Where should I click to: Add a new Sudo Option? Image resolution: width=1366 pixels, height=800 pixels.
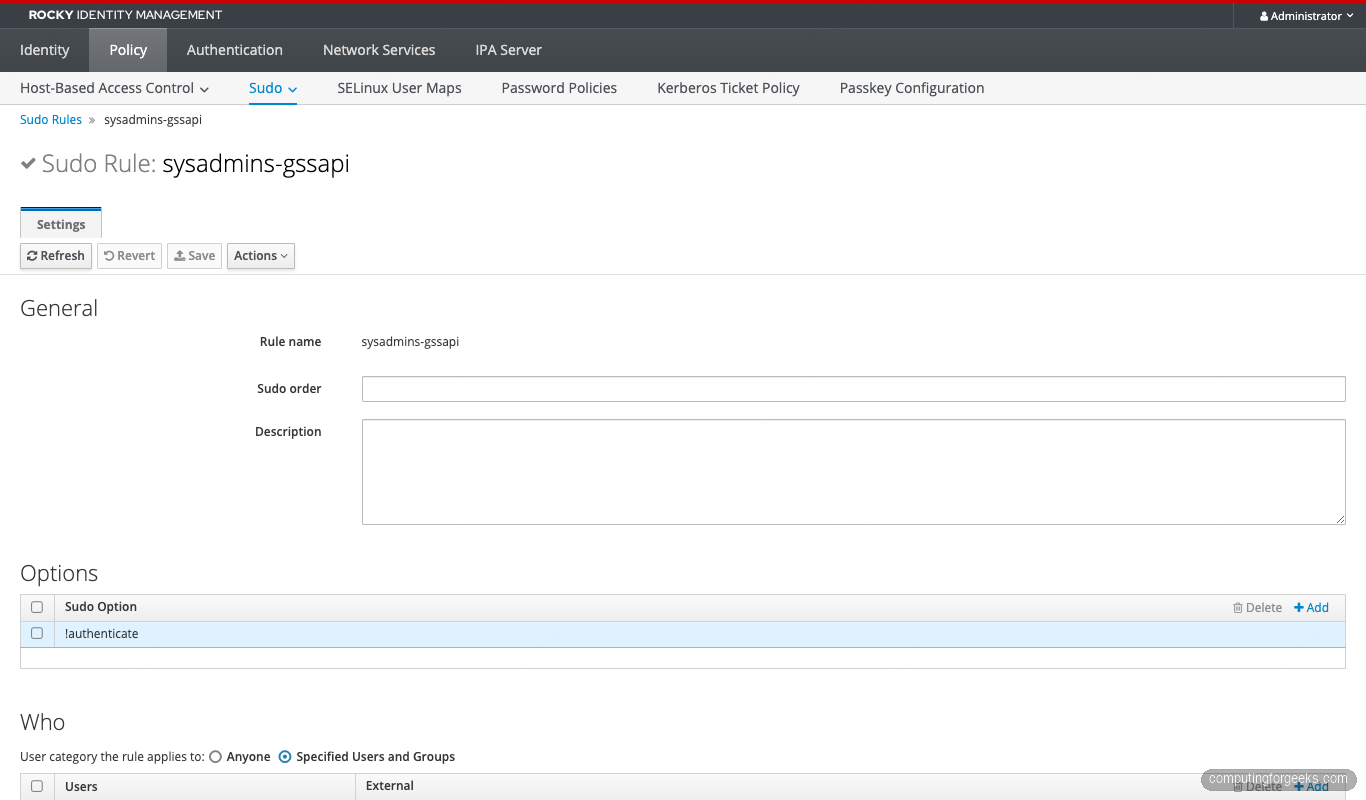coord(1311,608)
